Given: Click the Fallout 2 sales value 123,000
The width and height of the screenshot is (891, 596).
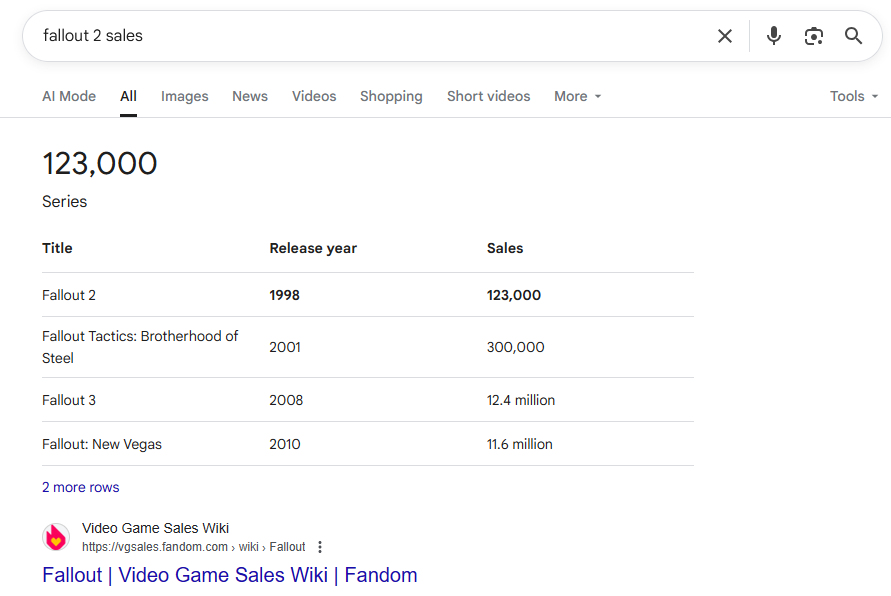Looking at the screenshot, I should (514, 295).
